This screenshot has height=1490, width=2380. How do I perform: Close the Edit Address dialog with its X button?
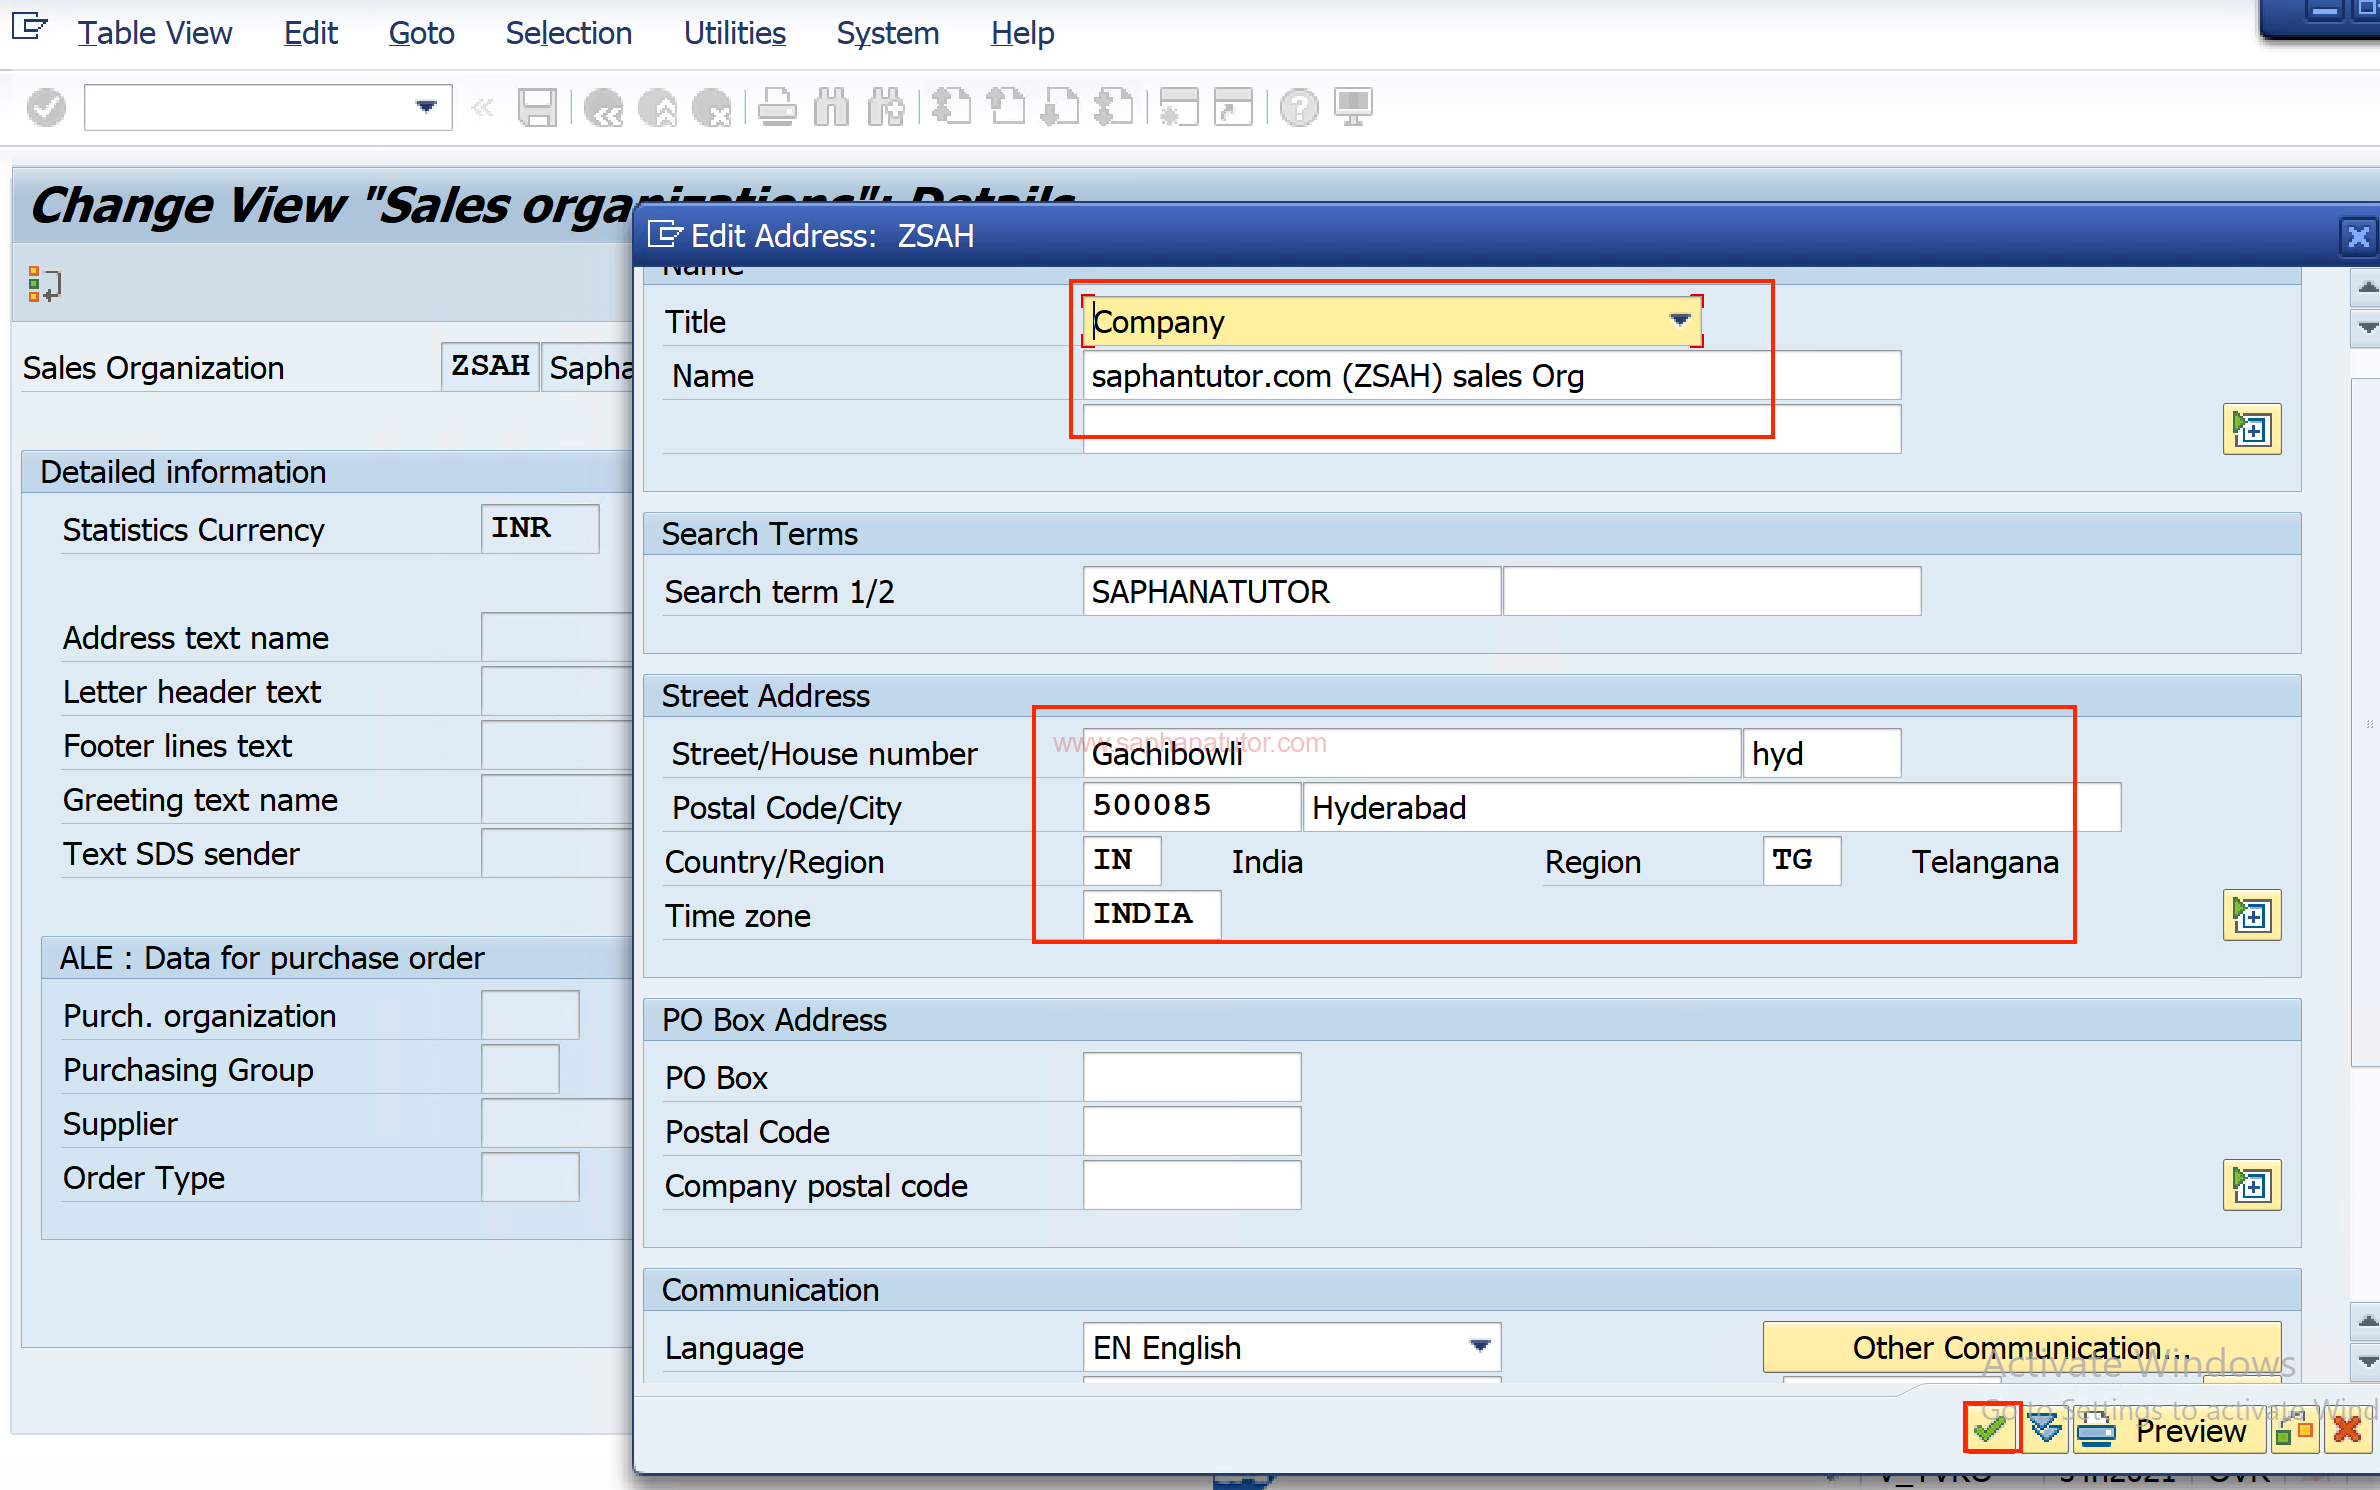[x=2357, y=236]
